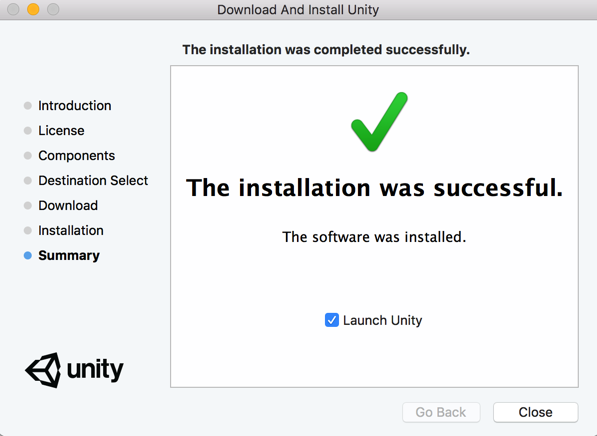Click the green success checkmark icon
The image size is (597, 436).
379,121
